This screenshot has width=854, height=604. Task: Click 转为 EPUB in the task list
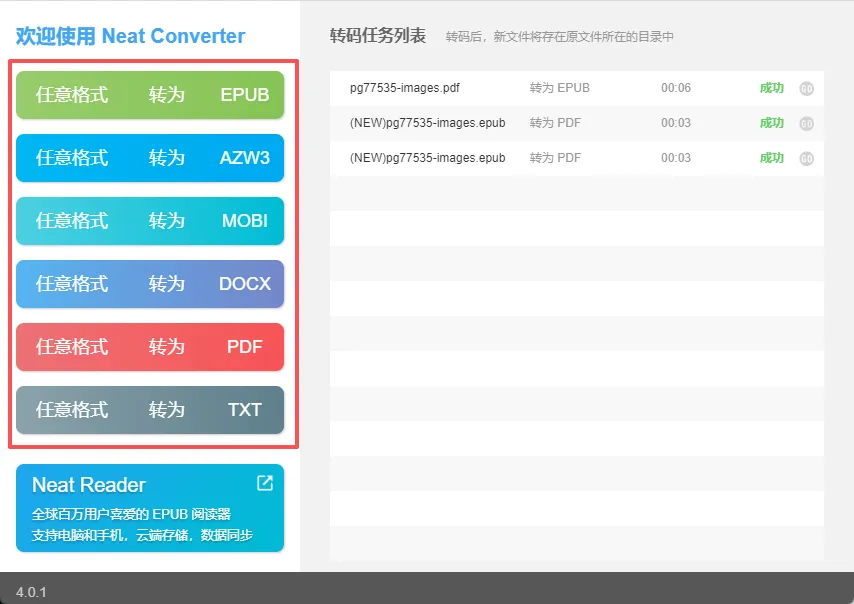pyautogui.click(x=559, y=88)
